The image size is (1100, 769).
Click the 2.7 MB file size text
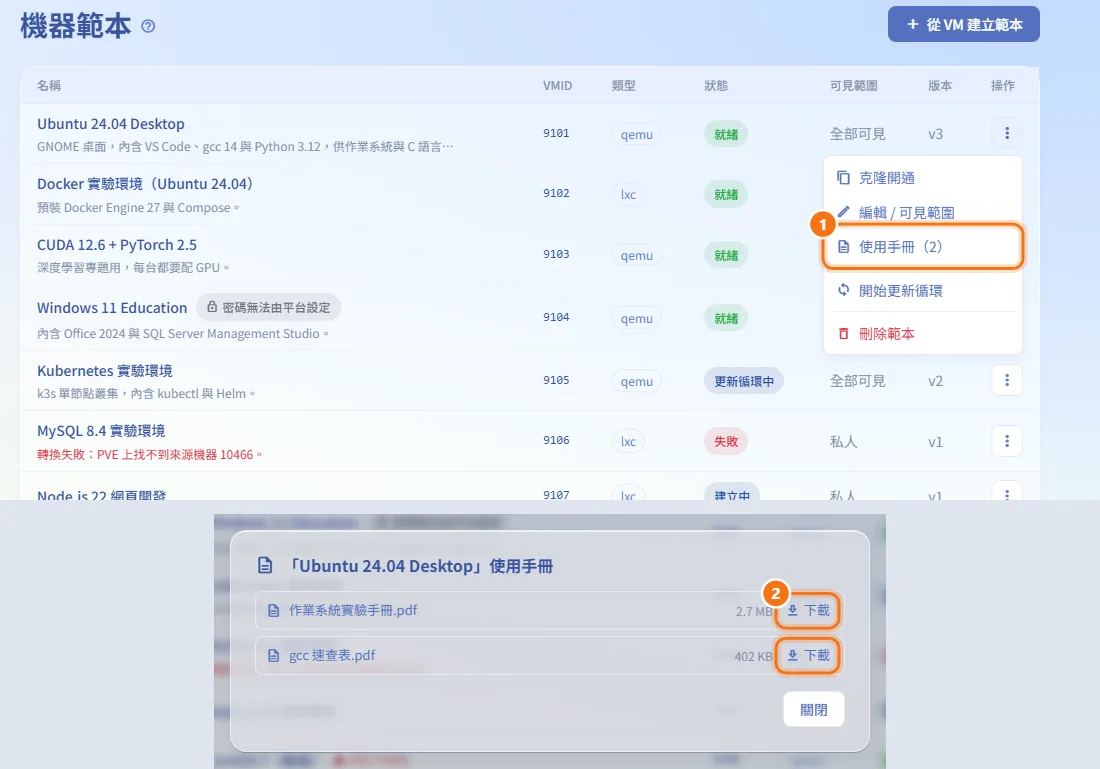pos(754,611)
